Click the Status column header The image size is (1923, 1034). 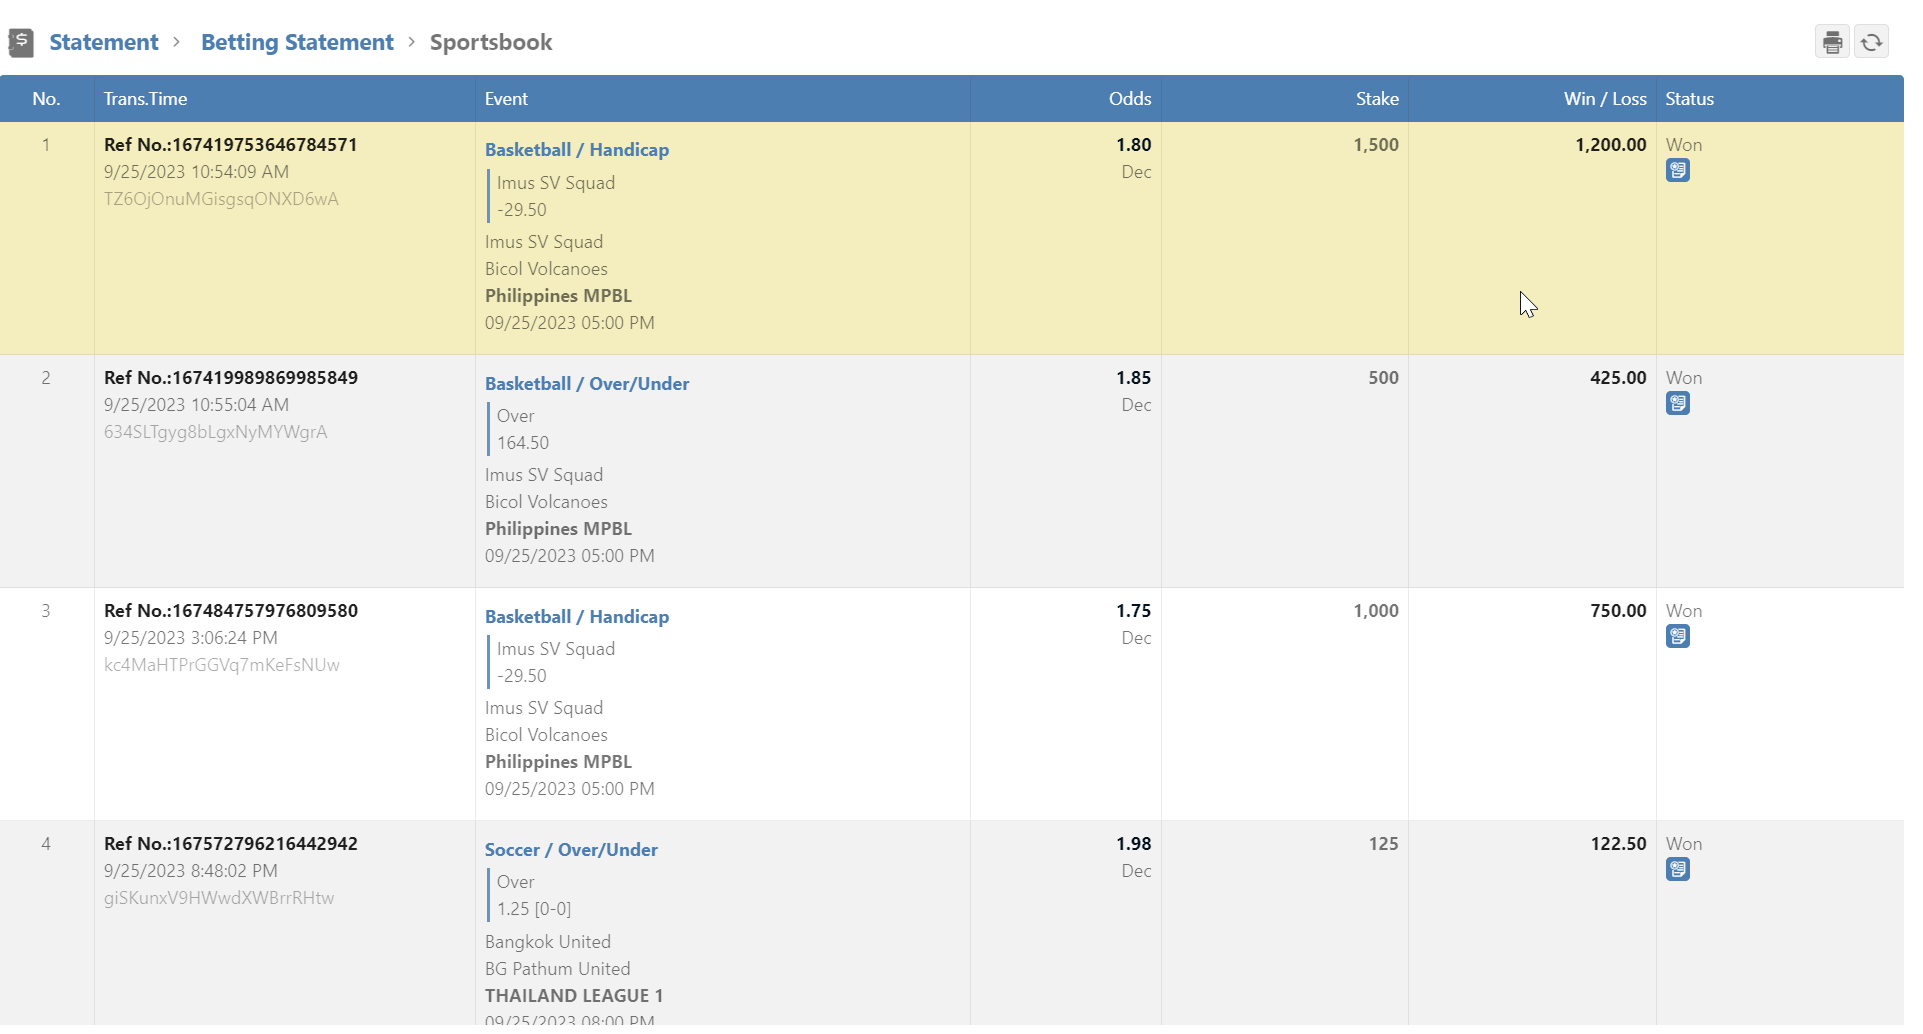pyautogui.click(x=1689, y=99)
